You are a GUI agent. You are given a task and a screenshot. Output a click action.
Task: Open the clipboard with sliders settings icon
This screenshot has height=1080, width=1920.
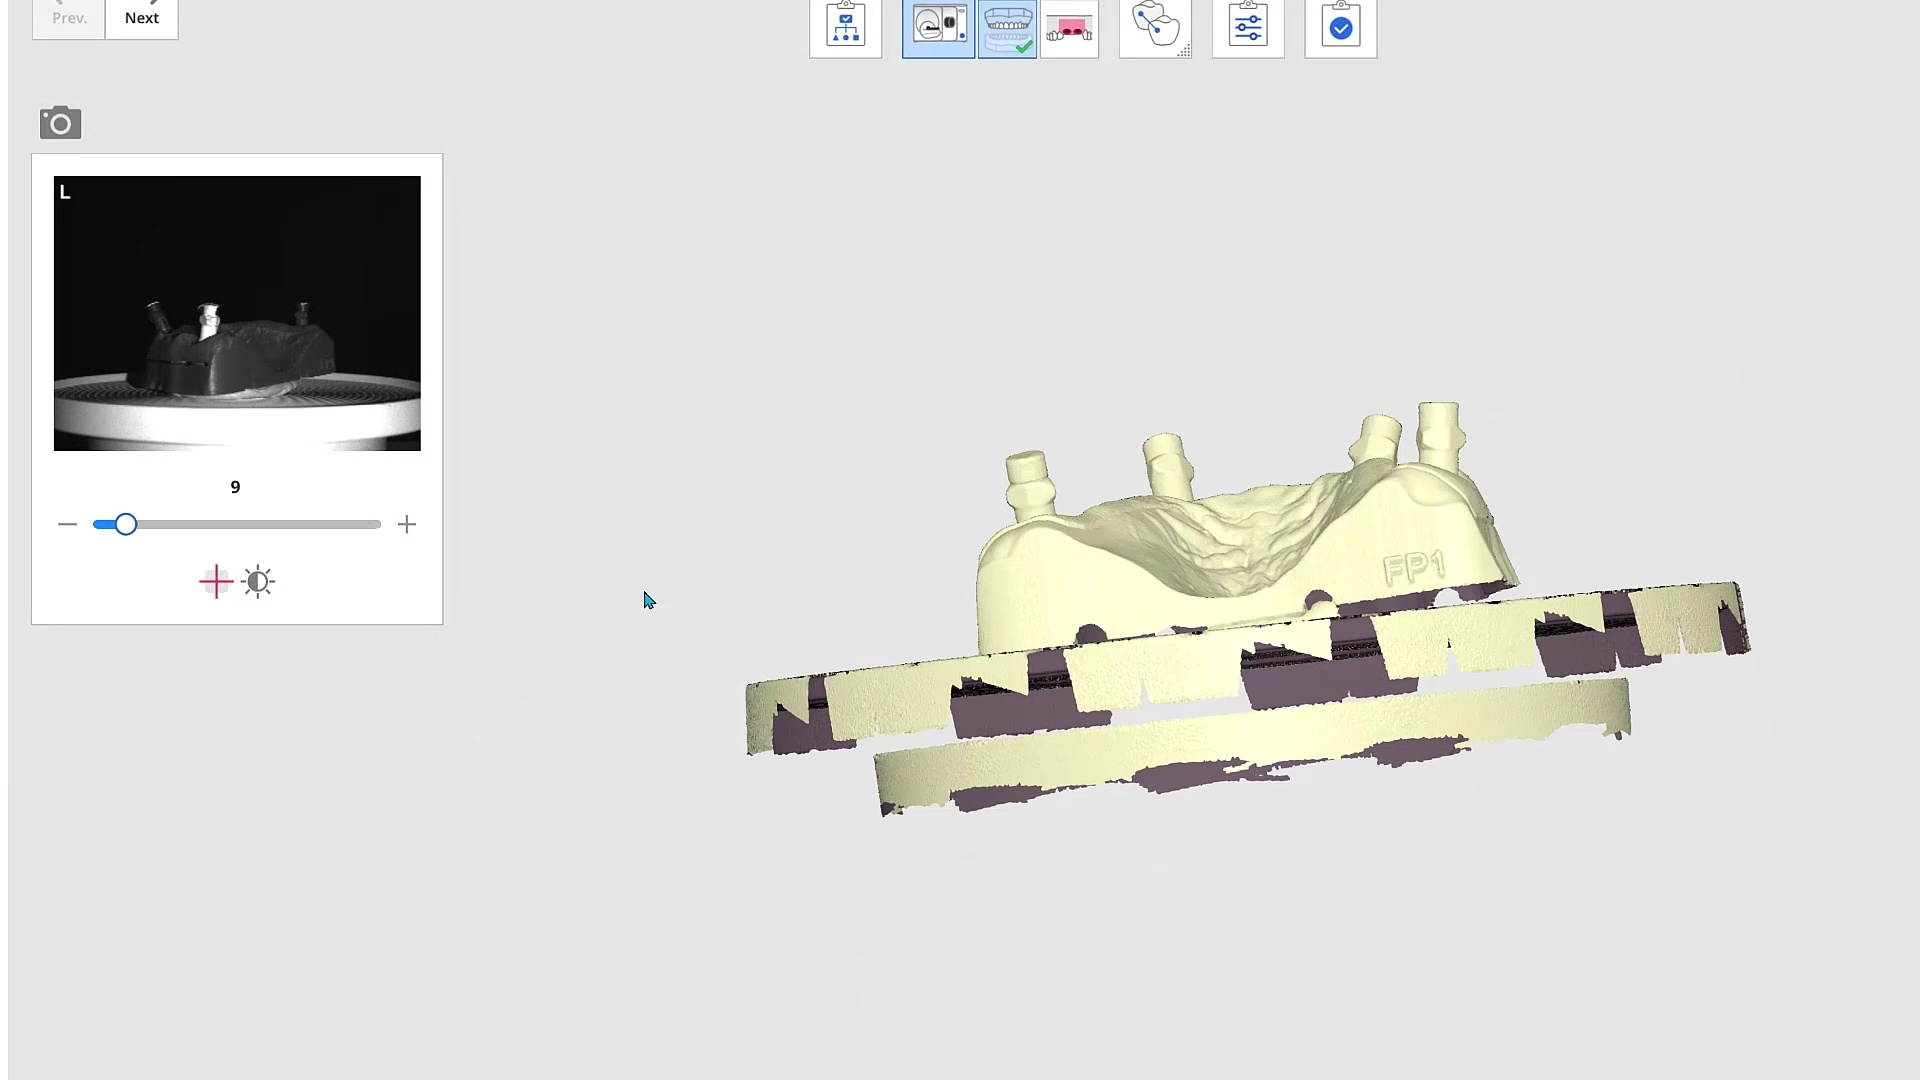tap(1248, 27)
